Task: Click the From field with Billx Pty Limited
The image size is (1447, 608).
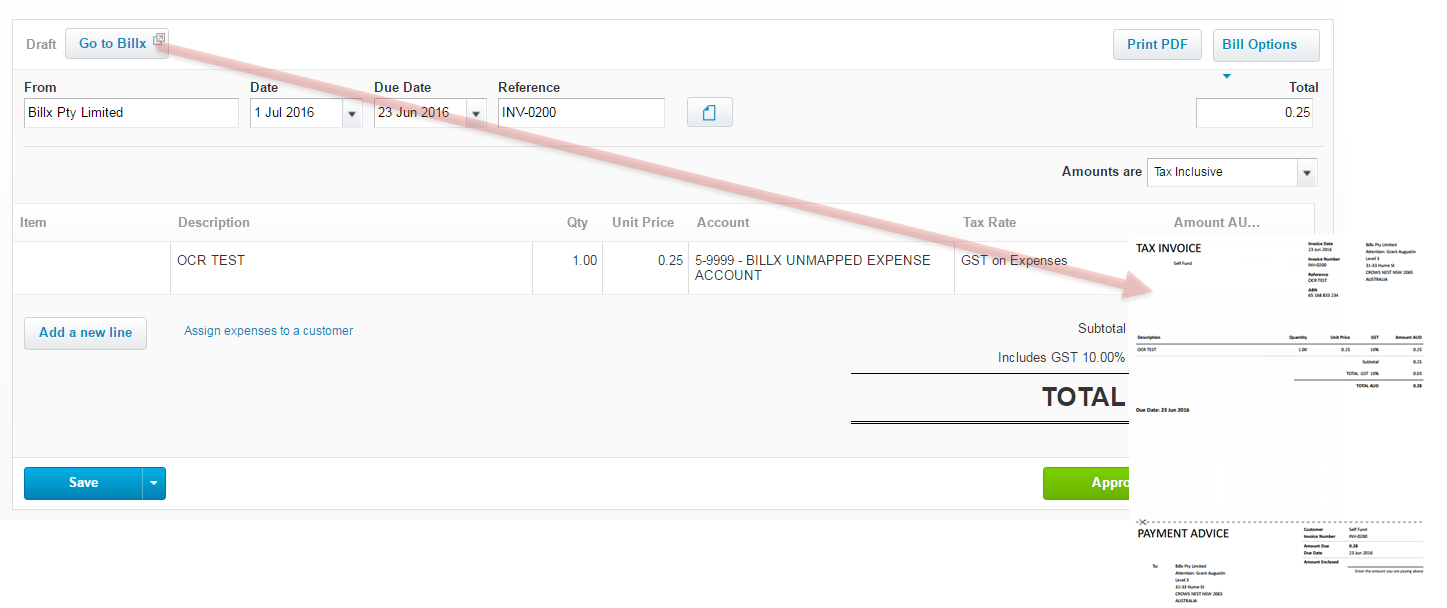Action: click(x=131, y=113)
